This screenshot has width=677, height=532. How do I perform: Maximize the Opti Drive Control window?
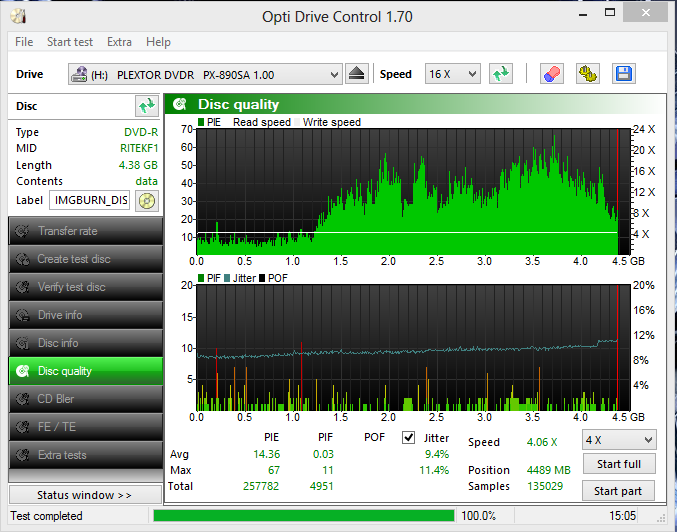tap(610, 13)
